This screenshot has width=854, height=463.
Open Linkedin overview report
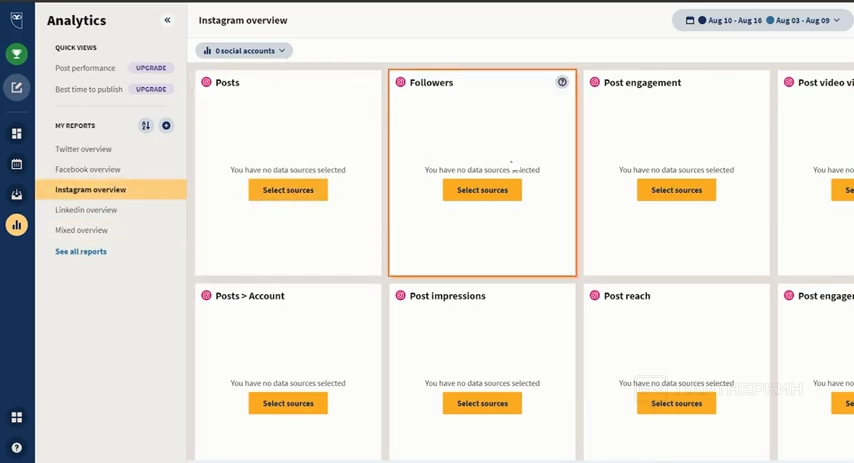(x=86, y=210)
